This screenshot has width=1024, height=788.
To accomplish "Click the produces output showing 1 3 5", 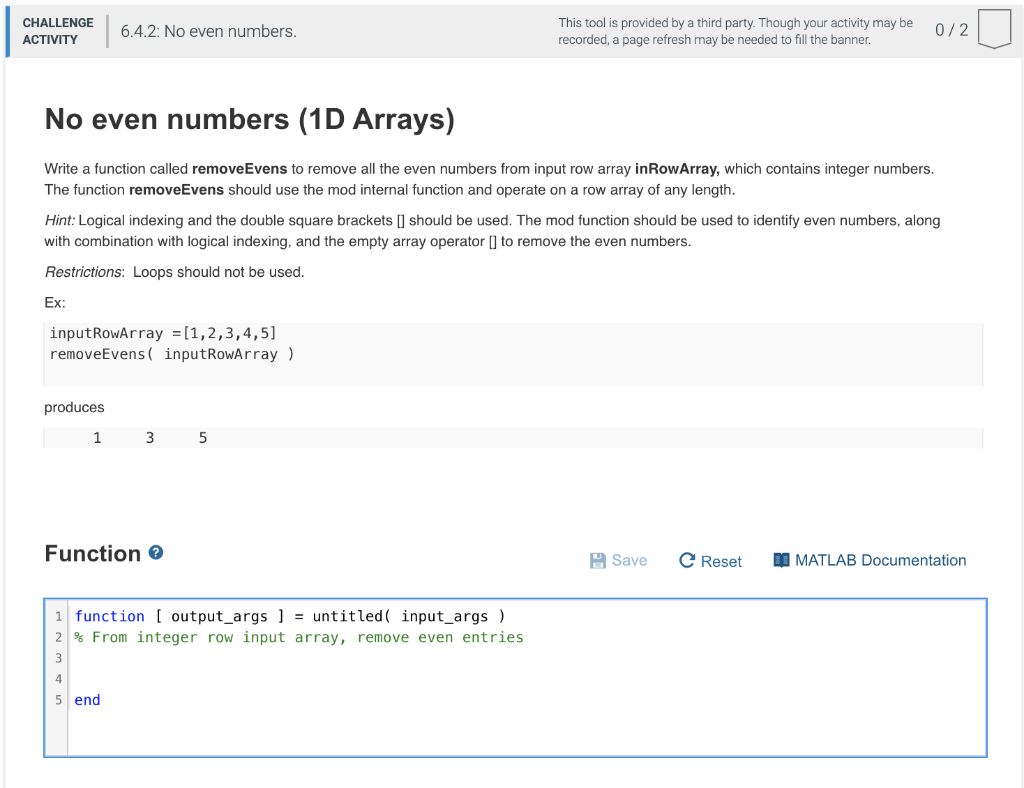I will click(150, 437).
